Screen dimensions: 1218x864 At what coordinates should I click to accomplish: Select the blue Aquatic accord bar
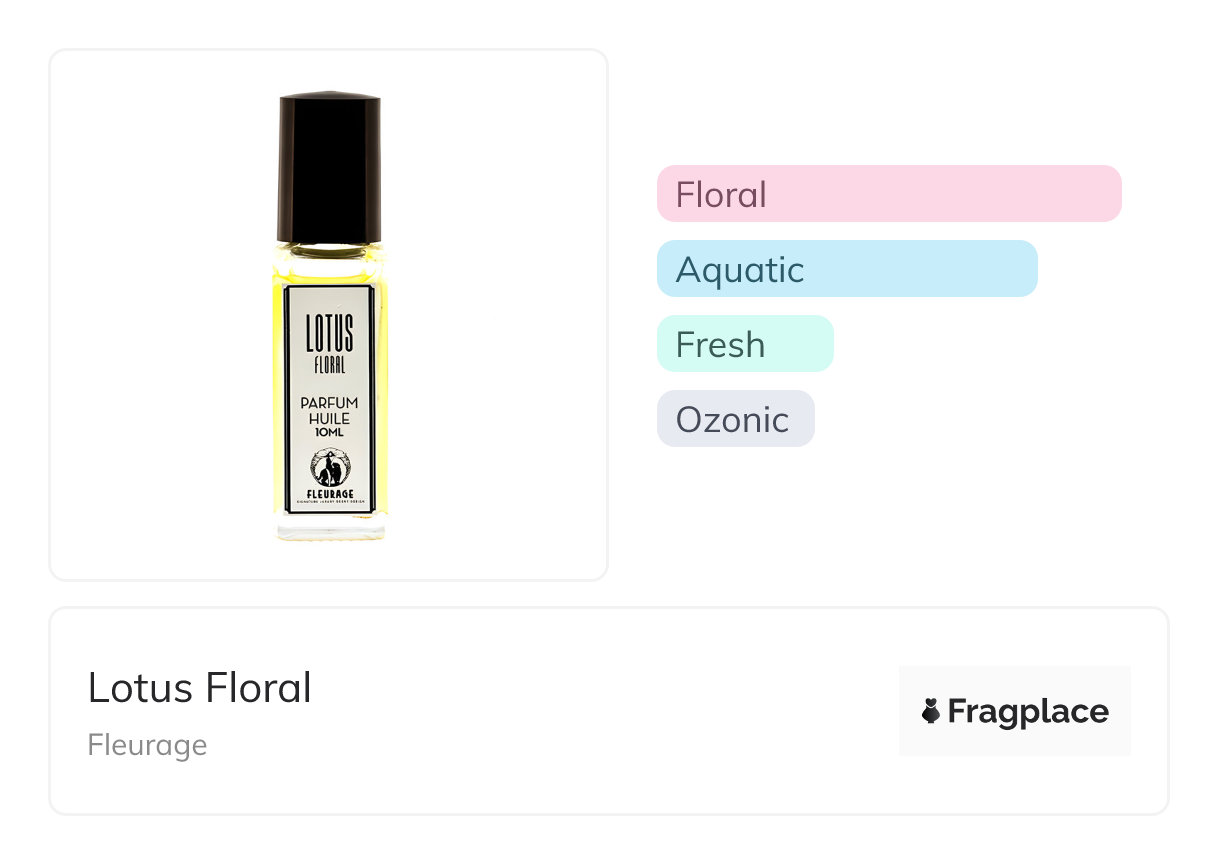tap(846, 269)
